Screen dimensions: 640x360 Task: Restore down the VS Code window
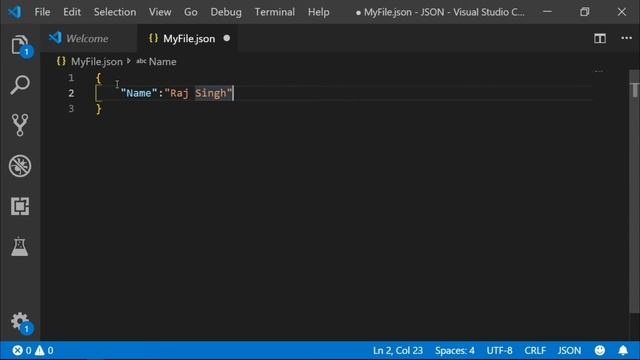point(584,12)
